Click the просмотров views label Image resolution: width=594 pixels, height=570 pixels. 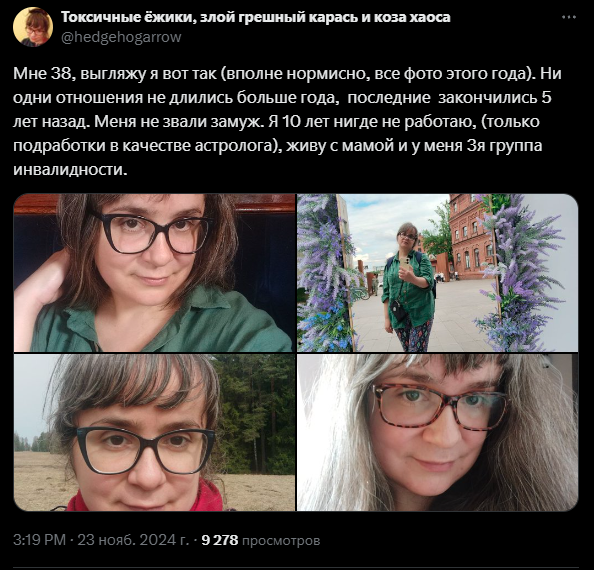(281, 541)
